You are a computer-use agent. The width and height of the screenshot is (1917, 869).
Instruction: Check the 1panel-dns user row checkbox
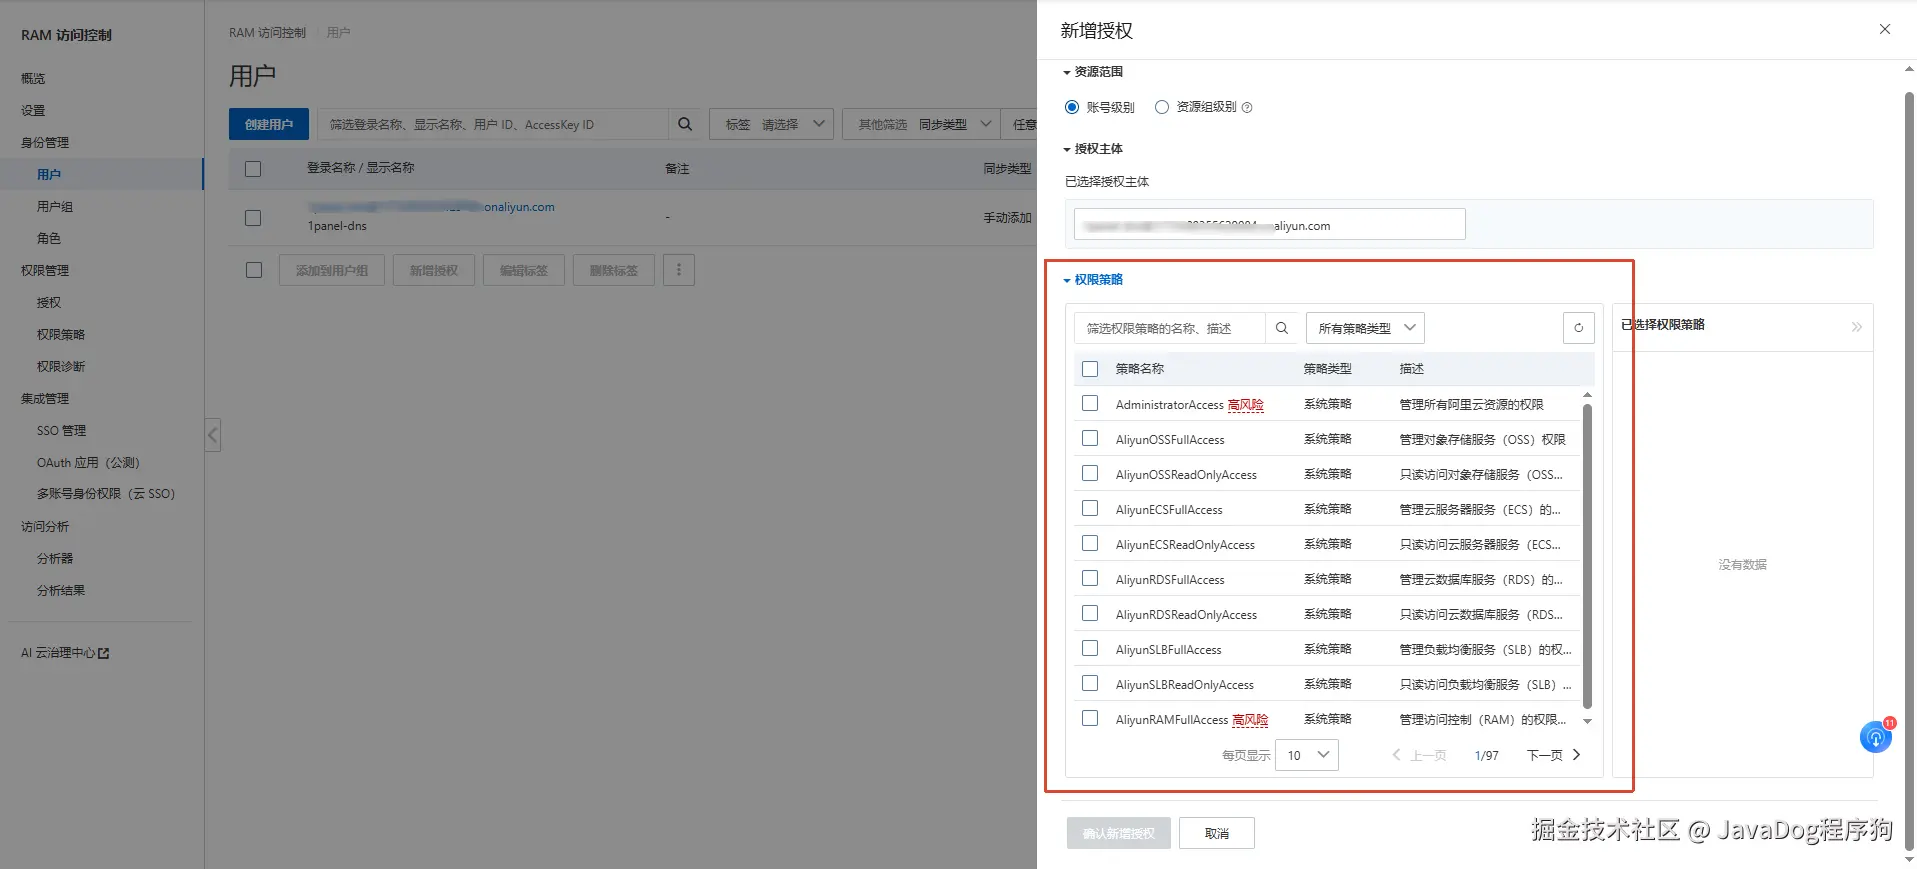[x=253, y=218]
